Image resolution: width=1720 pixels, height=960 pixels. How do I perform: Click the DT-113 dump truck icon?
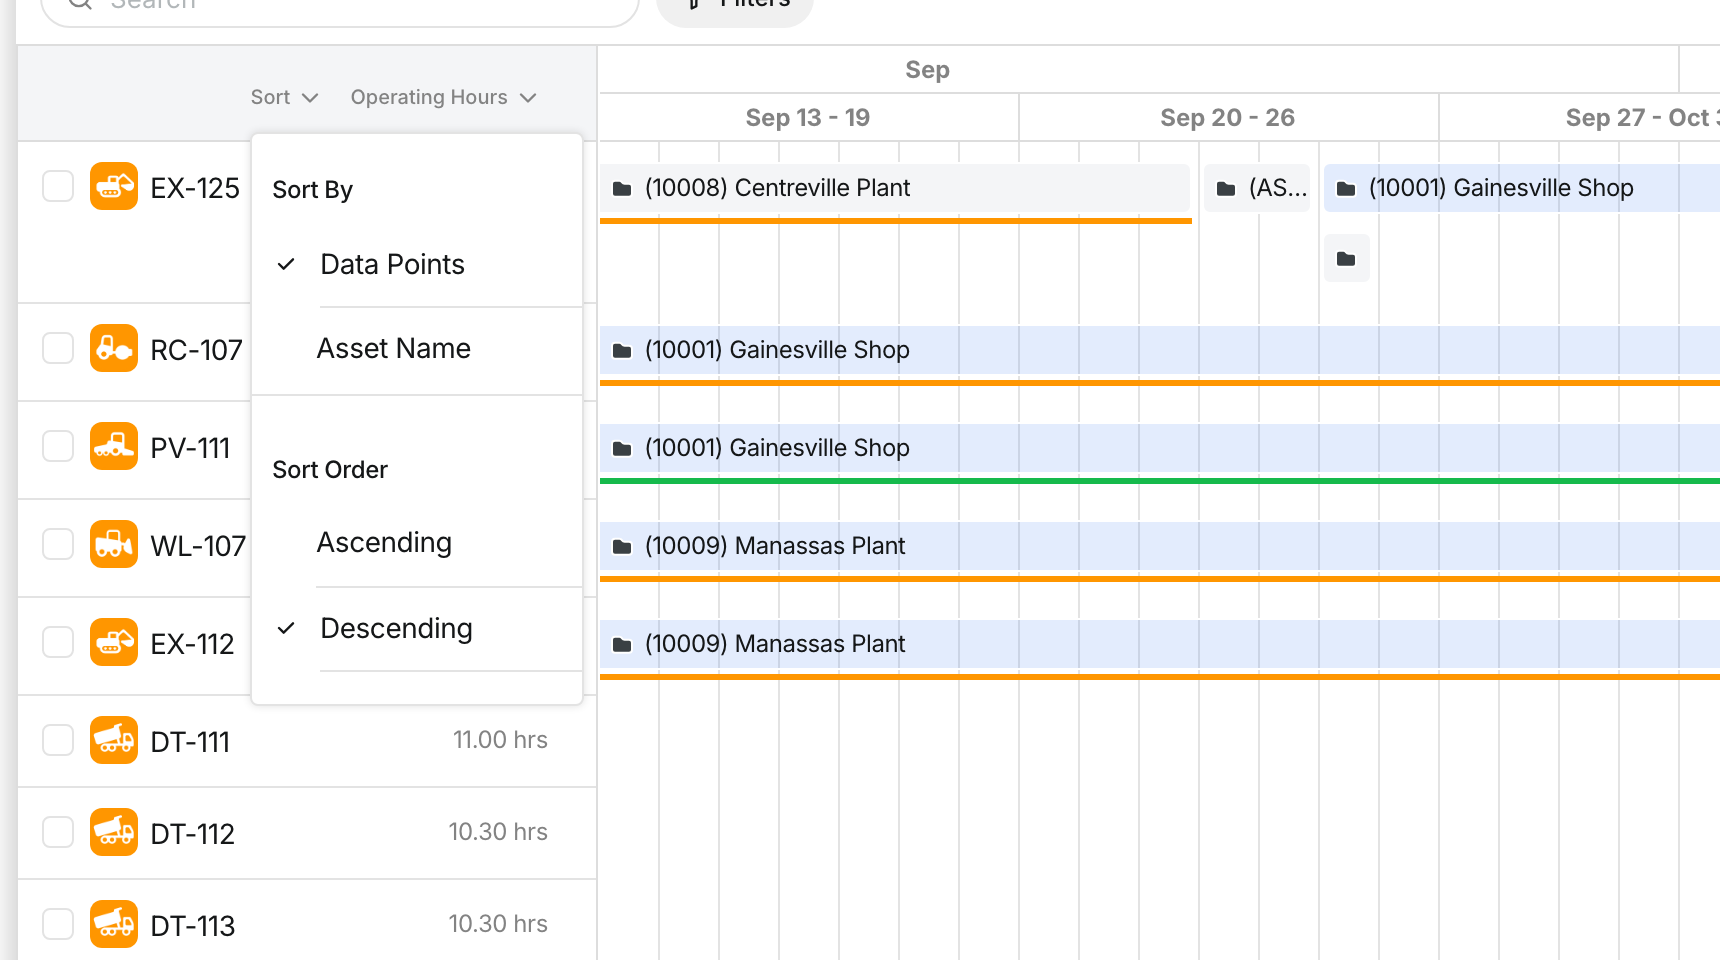[114, 924]
